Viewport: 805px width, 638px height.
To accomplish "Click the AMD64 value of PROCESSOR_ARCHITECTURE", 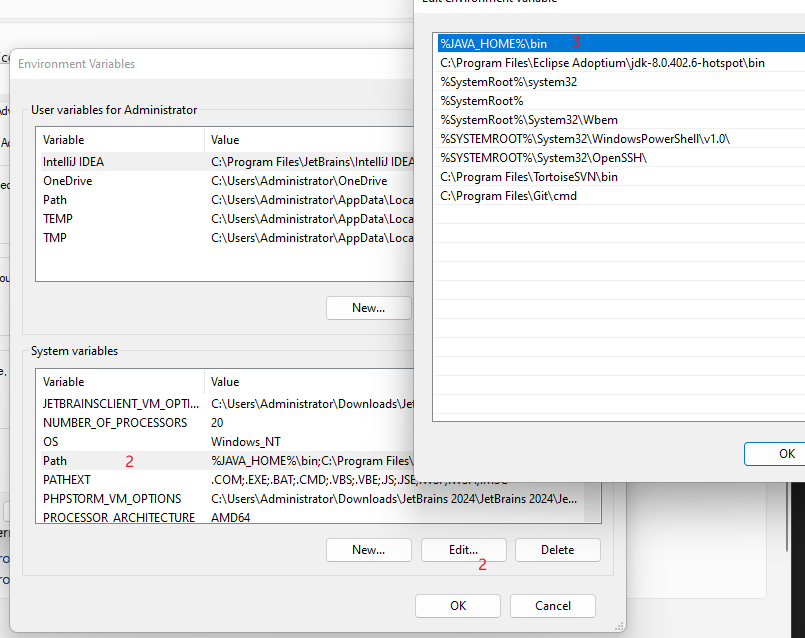I will pos(231,517).
